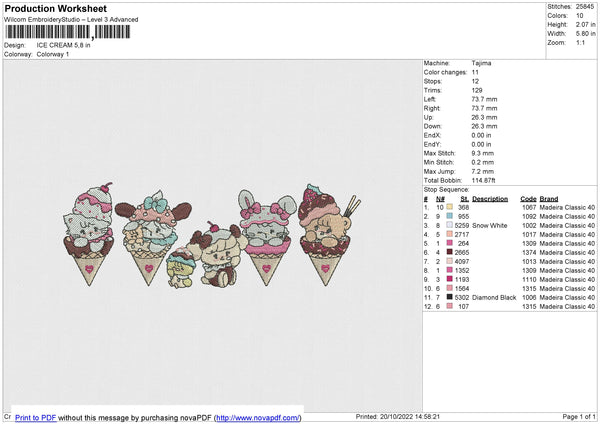The width and height of the screenshot is (600, 424).
Task: Select the teal swatch with 955 stitches
Action: click(x=450, y=216)
